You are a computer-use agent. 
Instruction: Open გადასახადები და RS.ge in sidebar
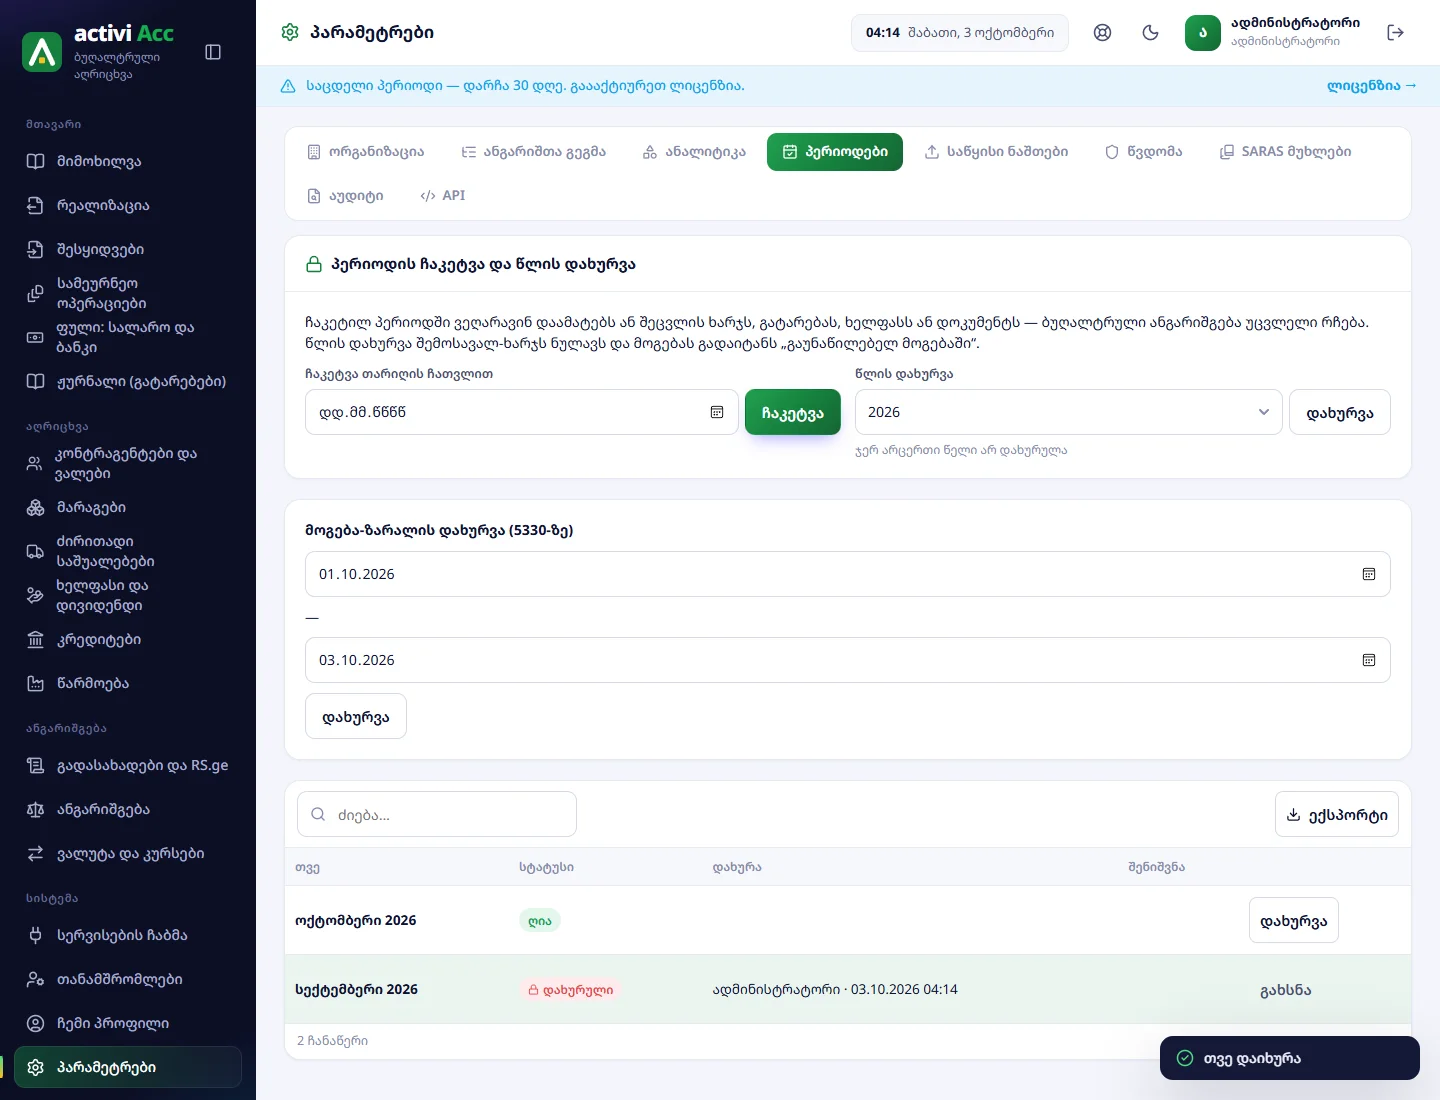[128, 765]
